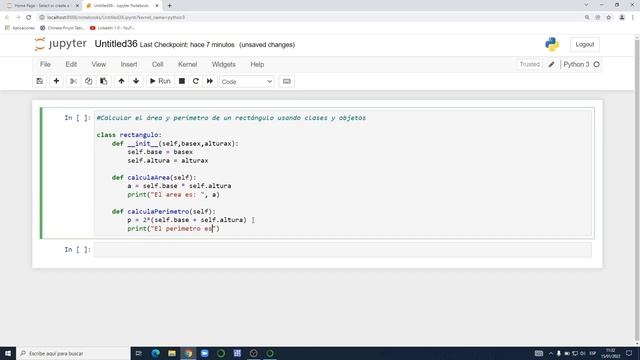Insert a cell below with plus icon
The width and height of the screenshot is (640, 360).
[56, 81]
